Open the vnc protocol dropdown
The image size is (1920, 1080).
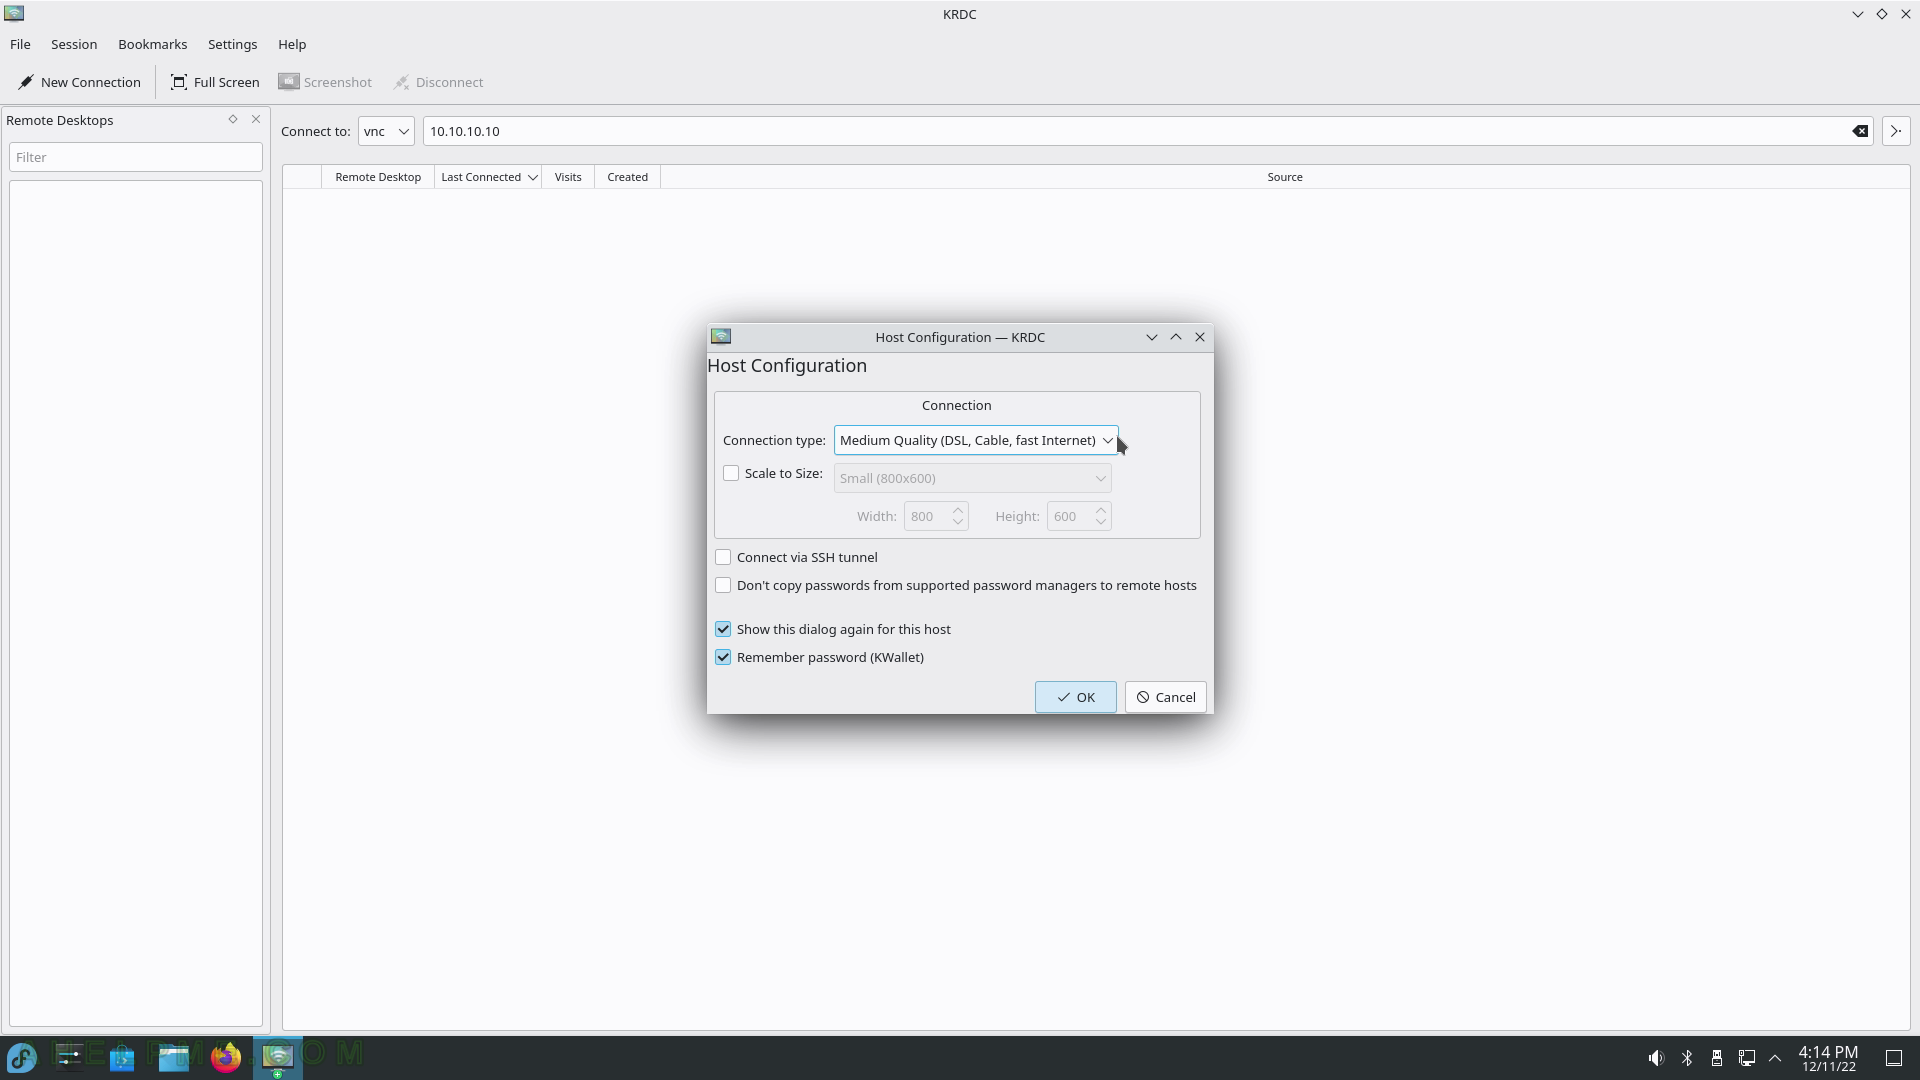coord(386,131)
